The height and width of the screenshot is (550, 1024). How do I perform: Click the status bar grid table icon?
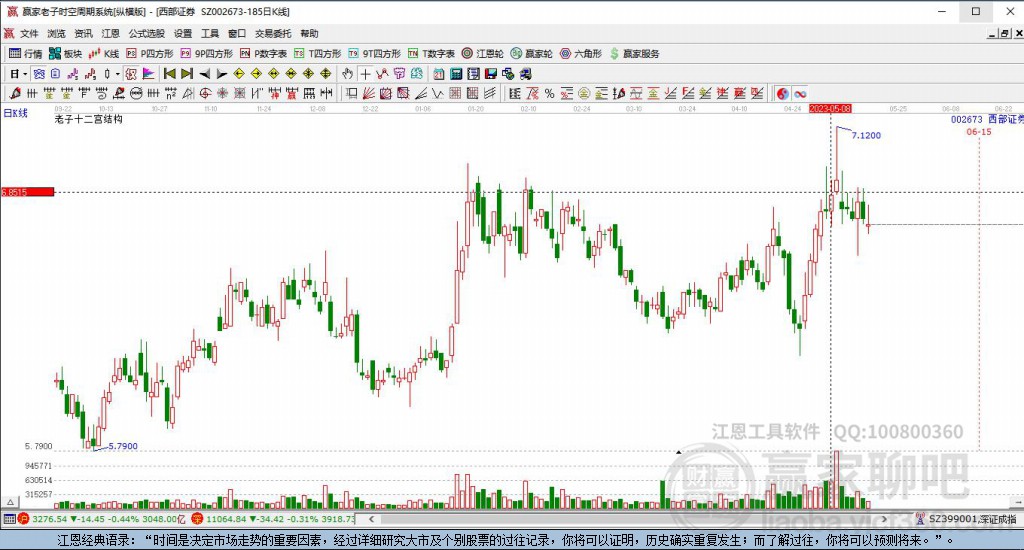point(9,519)
